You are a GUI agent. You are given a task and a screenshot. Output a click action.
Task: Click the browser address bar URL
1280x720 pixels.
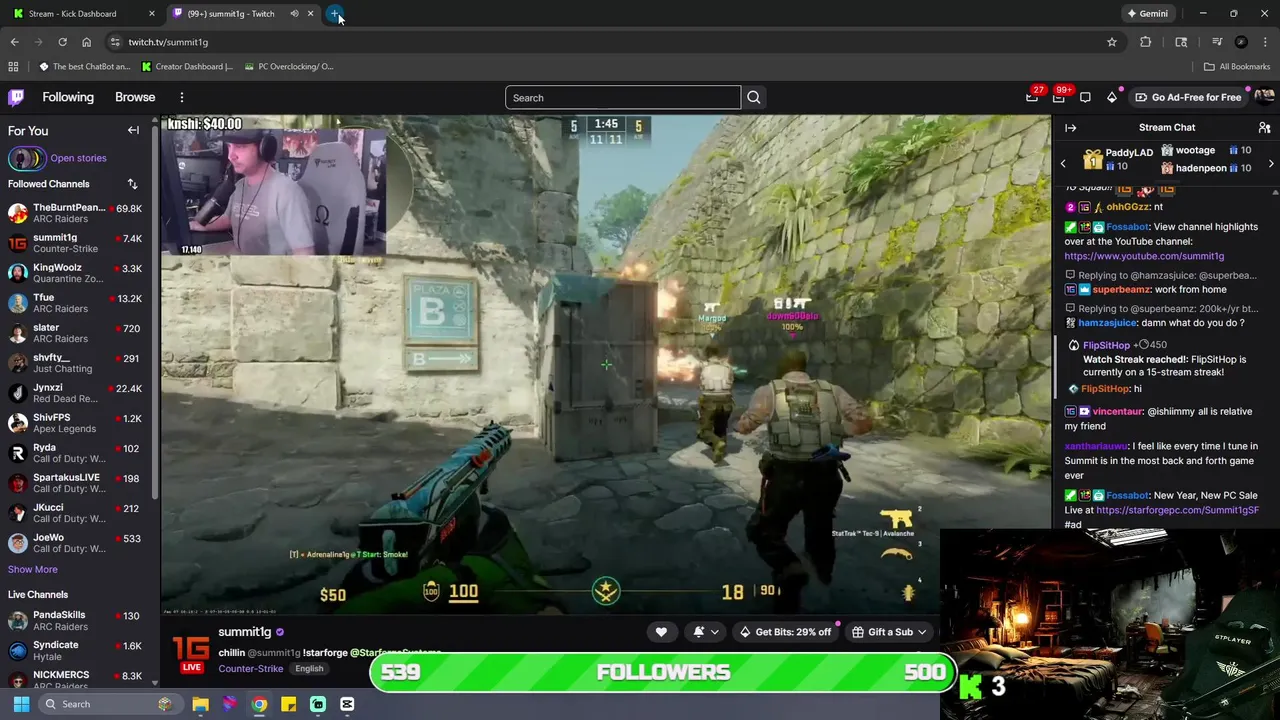[168, 42]
